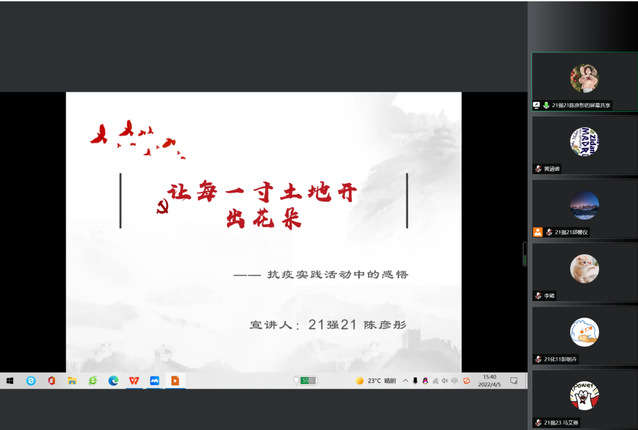Click the green battery indicator in taskbar
The height and width of the screenshot is (430, 638).
[308, 381]
